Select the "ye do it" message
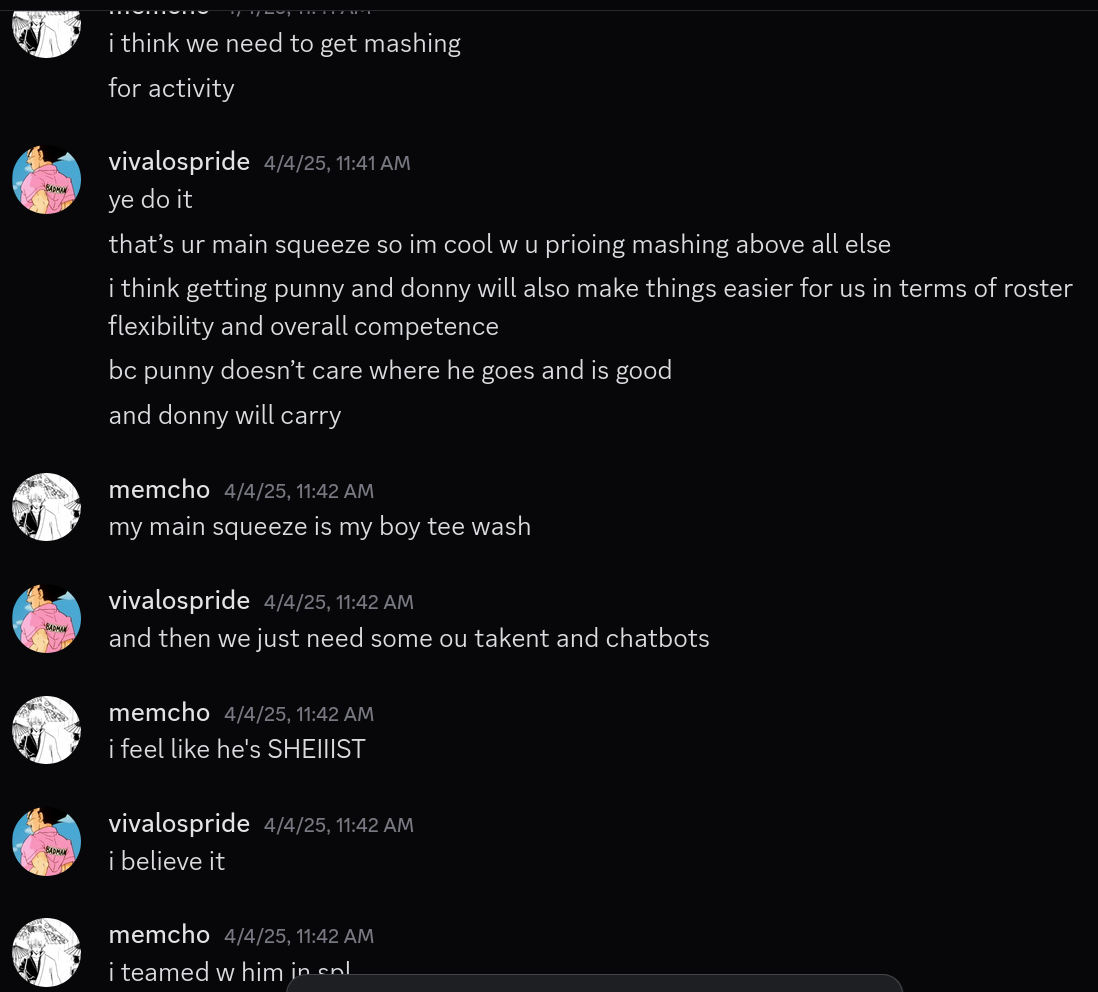This screenshot has height=992, width=1098. click(x=151, y=200)
